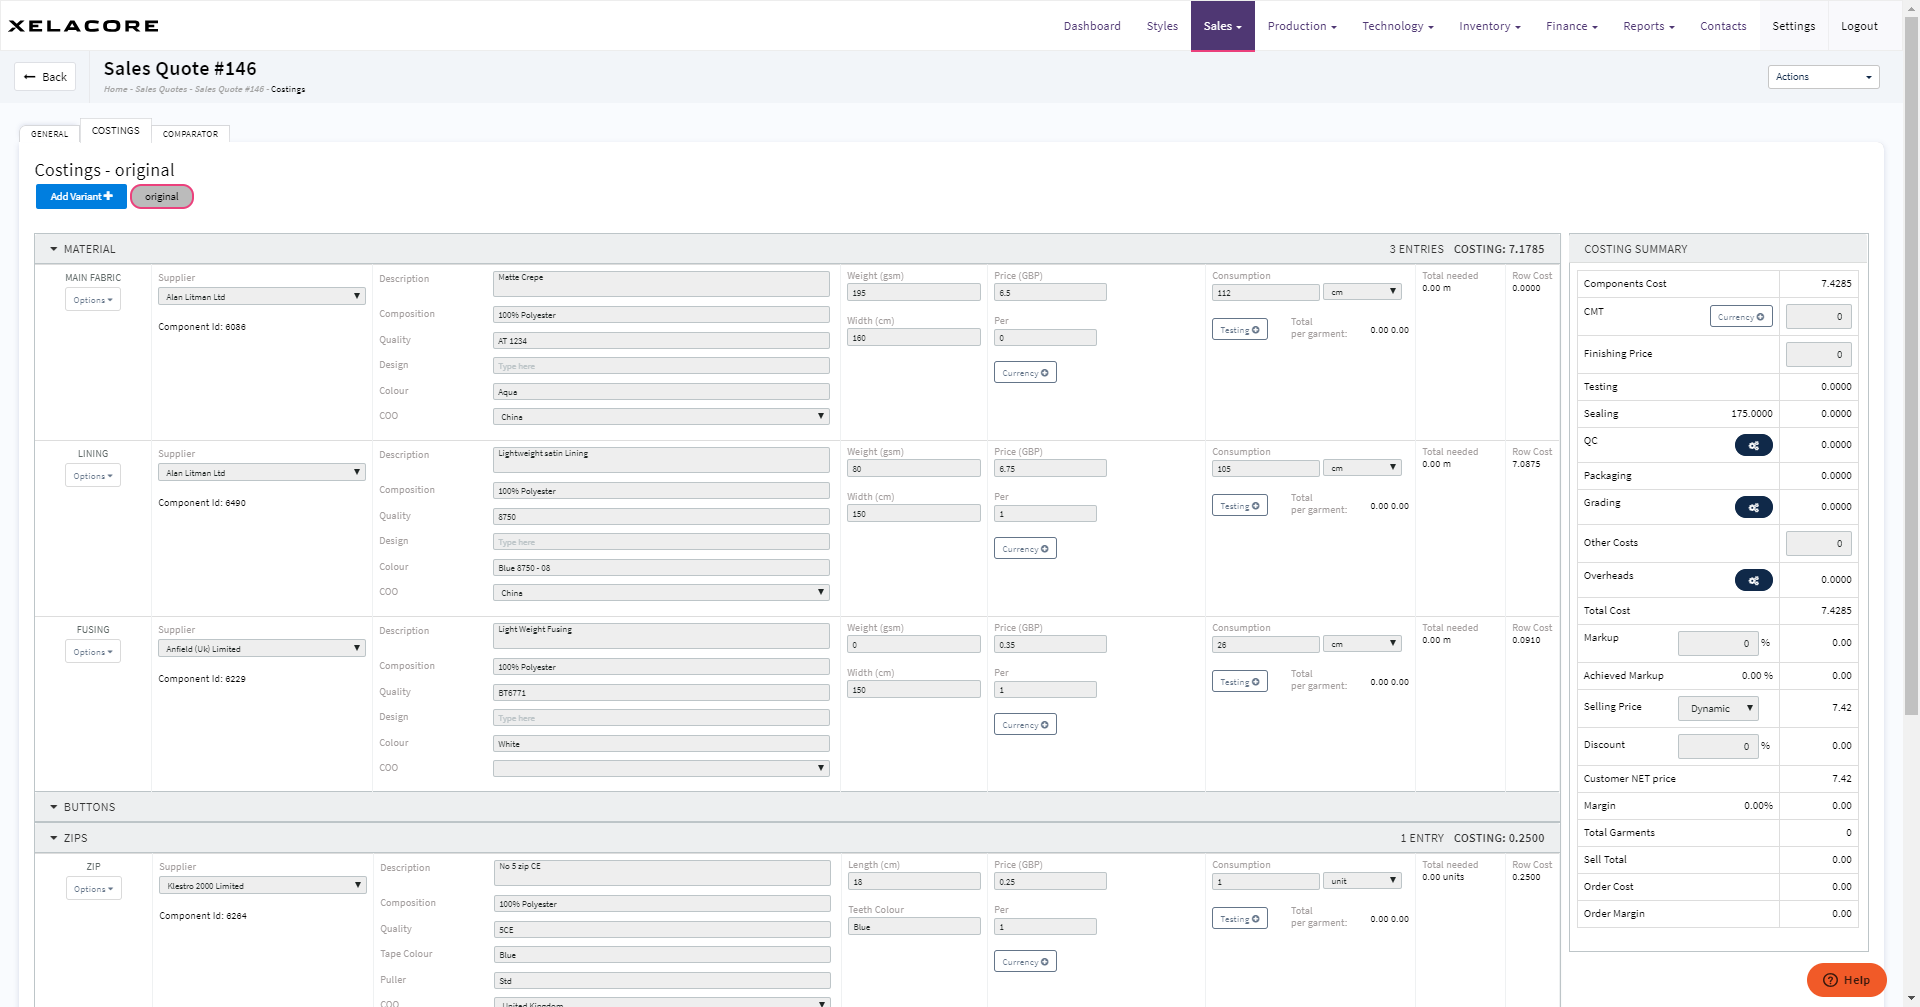Viewport: 1920px width, 1007px height.
Task: Select the original variant pill
Action: coord(162,197)
